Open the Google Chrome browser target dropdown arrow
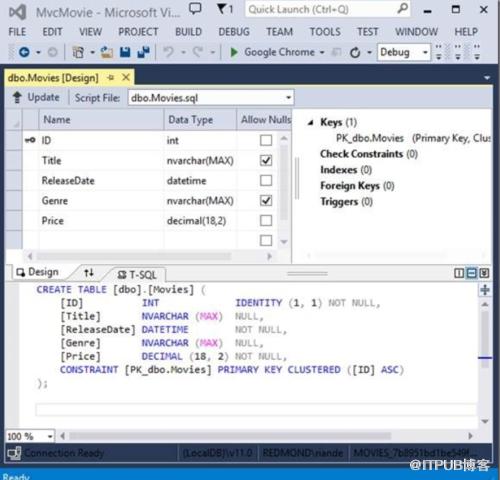This screenshot has width=500, height=480. pos(322,52)
